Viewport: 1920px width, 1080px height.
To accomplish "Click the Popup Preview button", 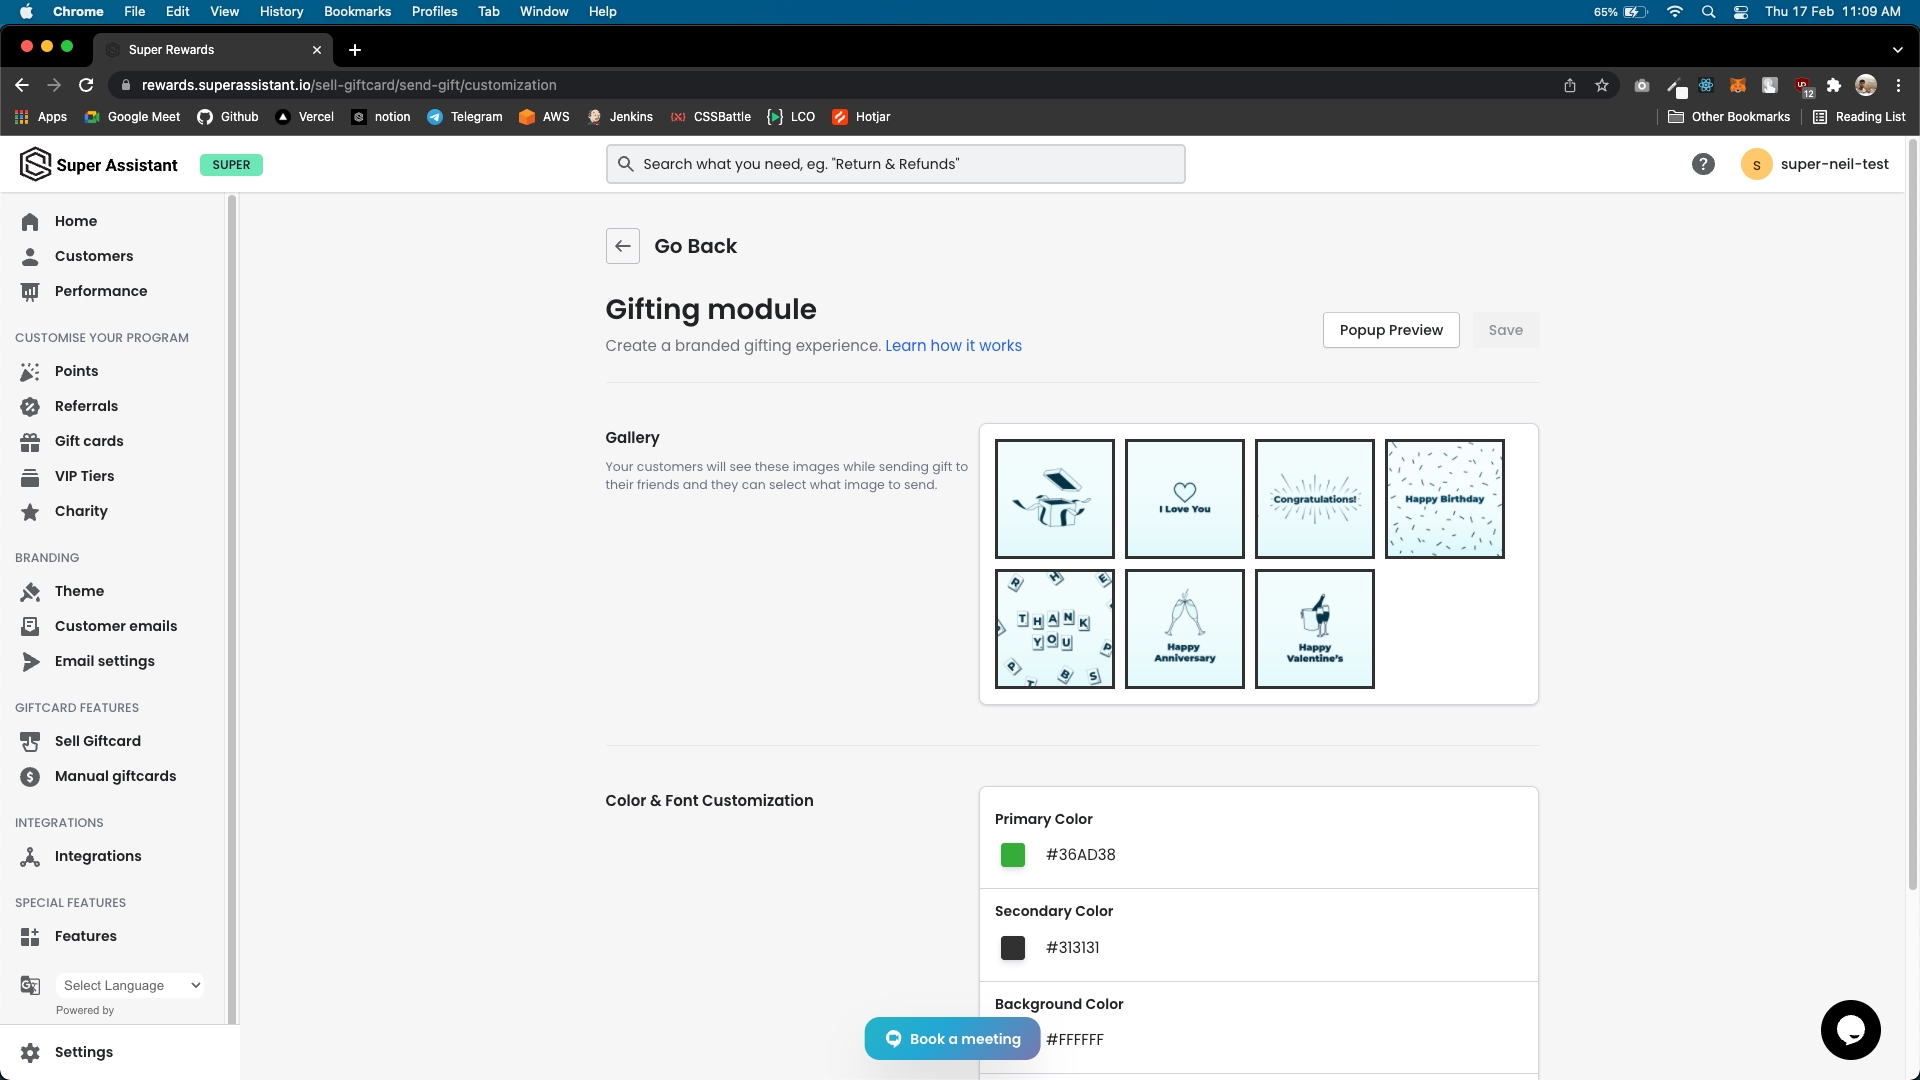I will (1390, 330).
